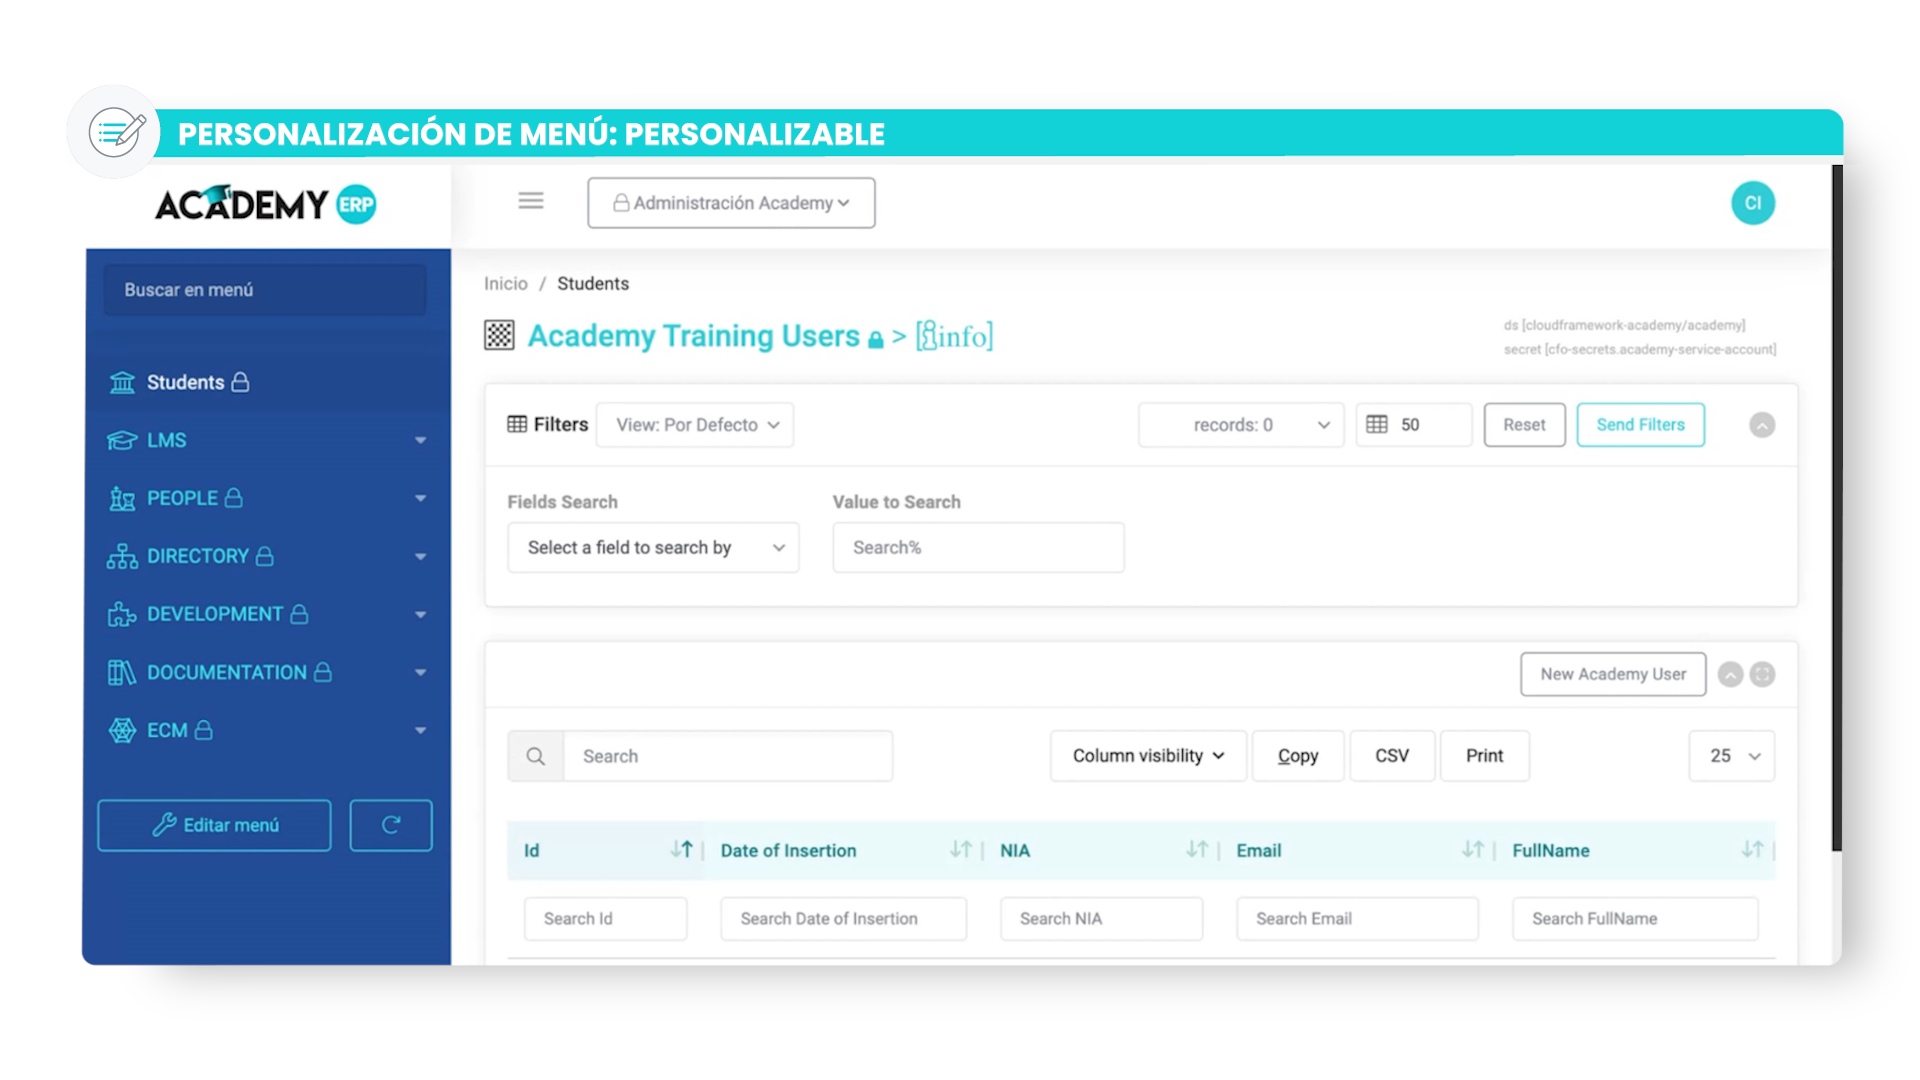Image resolution: width=1920 pixels, height=1080 pixels.
Task: Click the DIRECTORY org-chart icon
Action: [122, 557]
